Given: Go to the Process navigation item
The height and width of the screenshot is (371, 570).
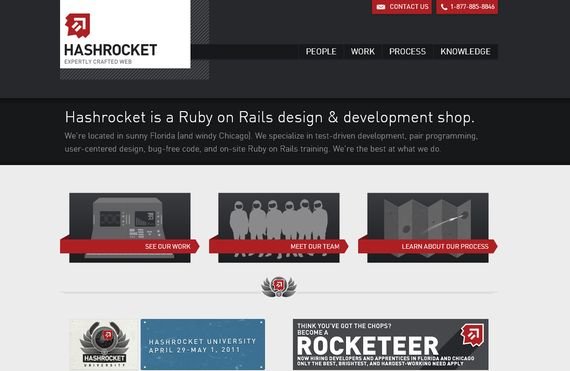Looking at the screenshot, I should coord(407,52).
